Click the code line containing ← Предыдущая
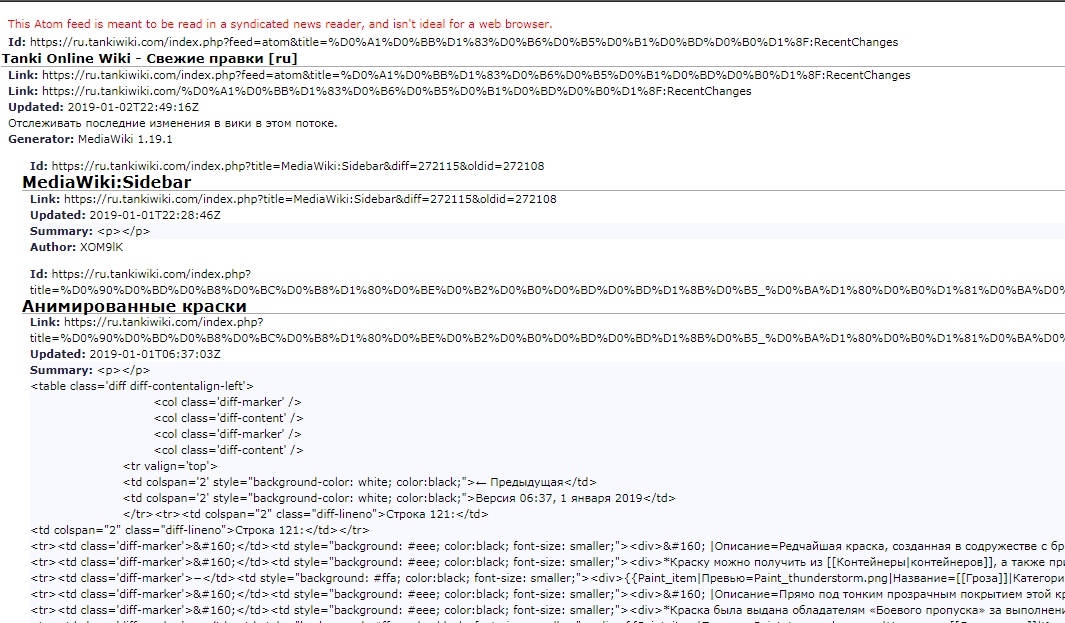The width and height of the screenshot is (1065, 623). click(360, 481)
